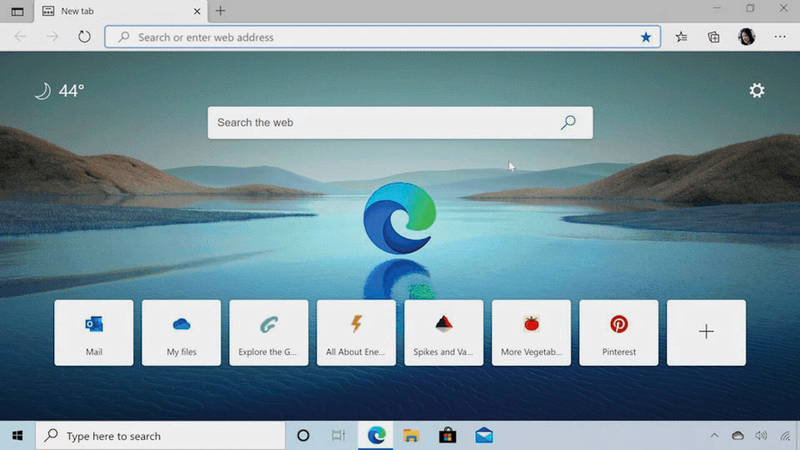Open page settings gear icon
Viewport: 800px width, 450px height.
(x=757, y=91)
